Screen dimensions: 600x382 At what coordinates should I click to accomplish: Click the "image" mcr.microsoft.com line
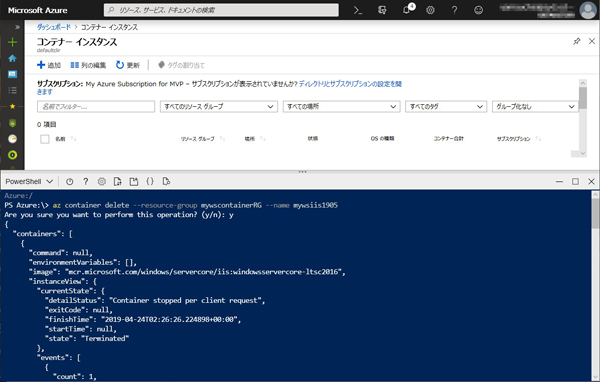tap(187, 272)
